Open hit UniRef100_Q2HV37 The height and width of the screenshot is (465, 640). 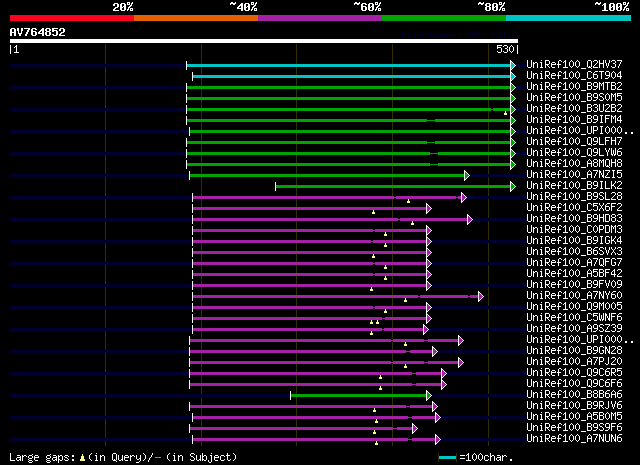coord(574,64)
